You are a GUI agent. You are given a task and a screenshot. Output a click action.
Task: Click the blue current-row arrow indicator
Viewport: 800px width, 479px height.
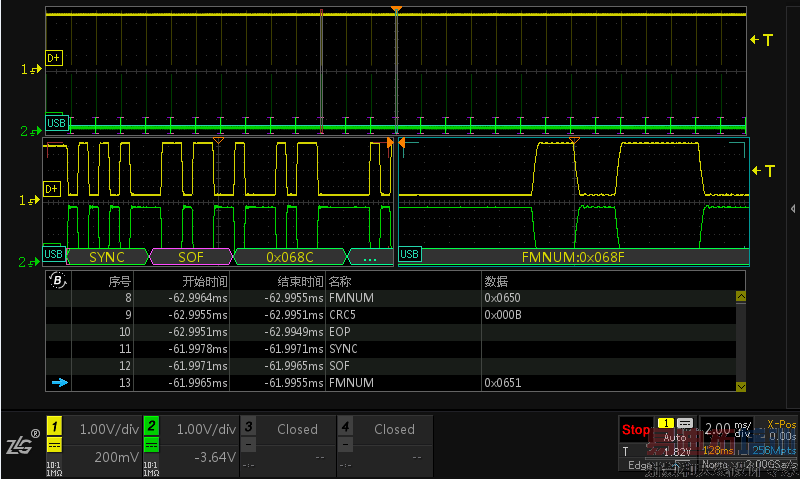[x=60, y=383]
